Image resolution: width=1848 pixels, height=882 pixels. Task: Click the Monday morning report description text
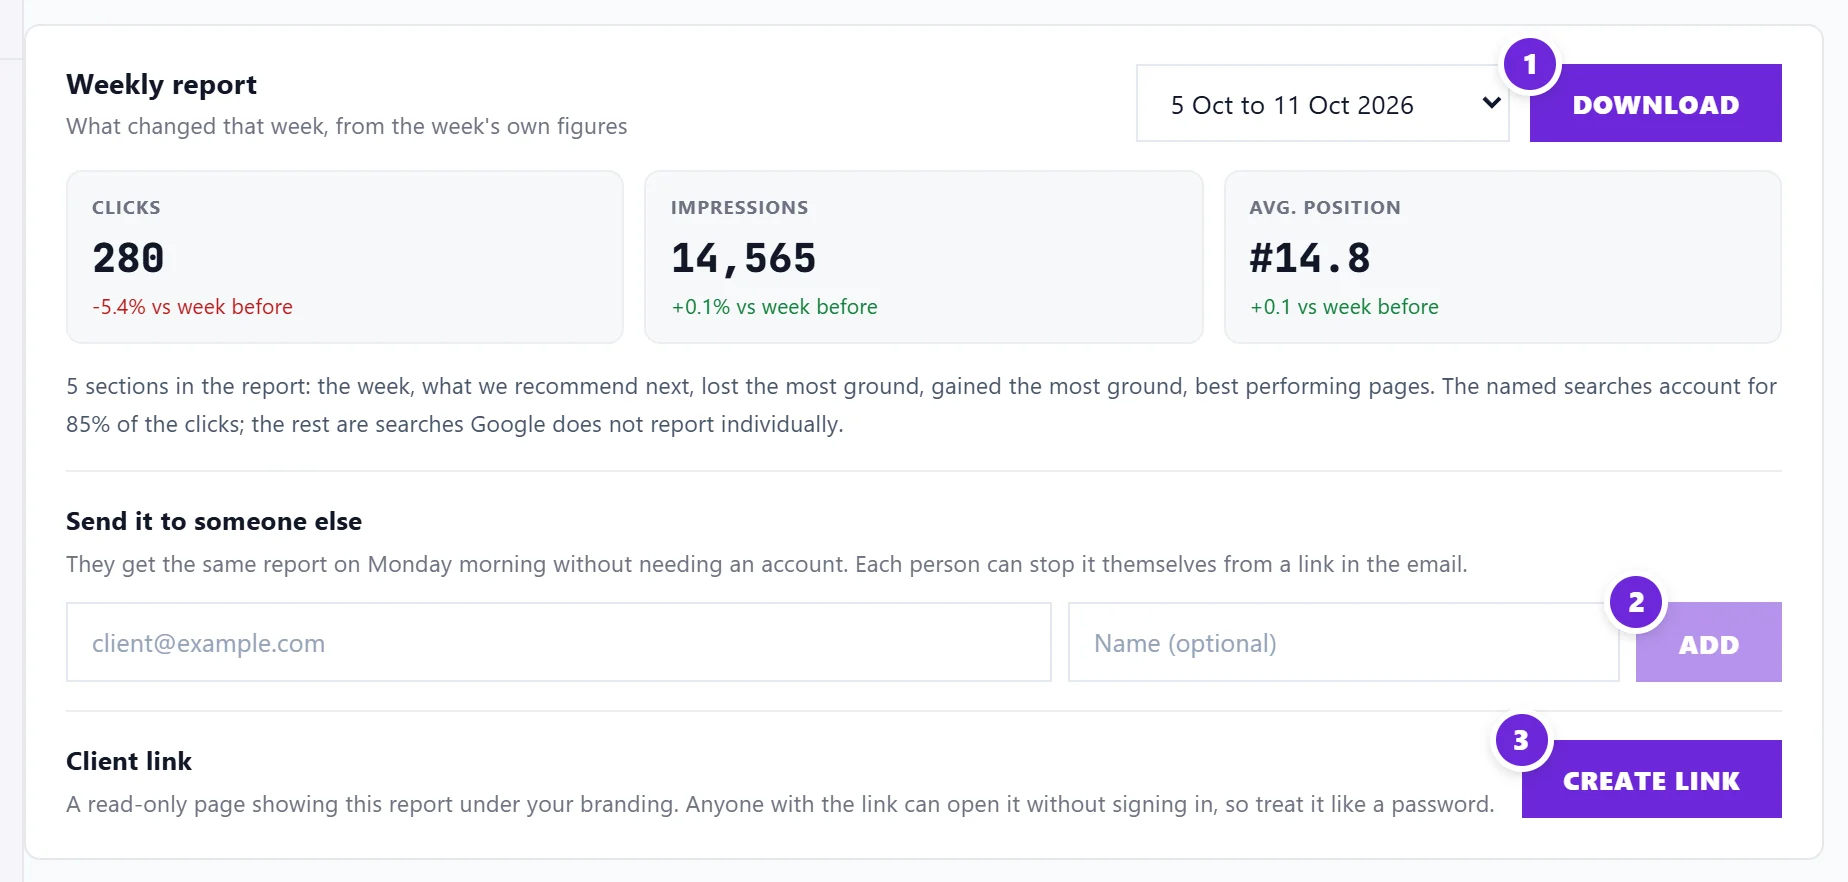[767, 564]
